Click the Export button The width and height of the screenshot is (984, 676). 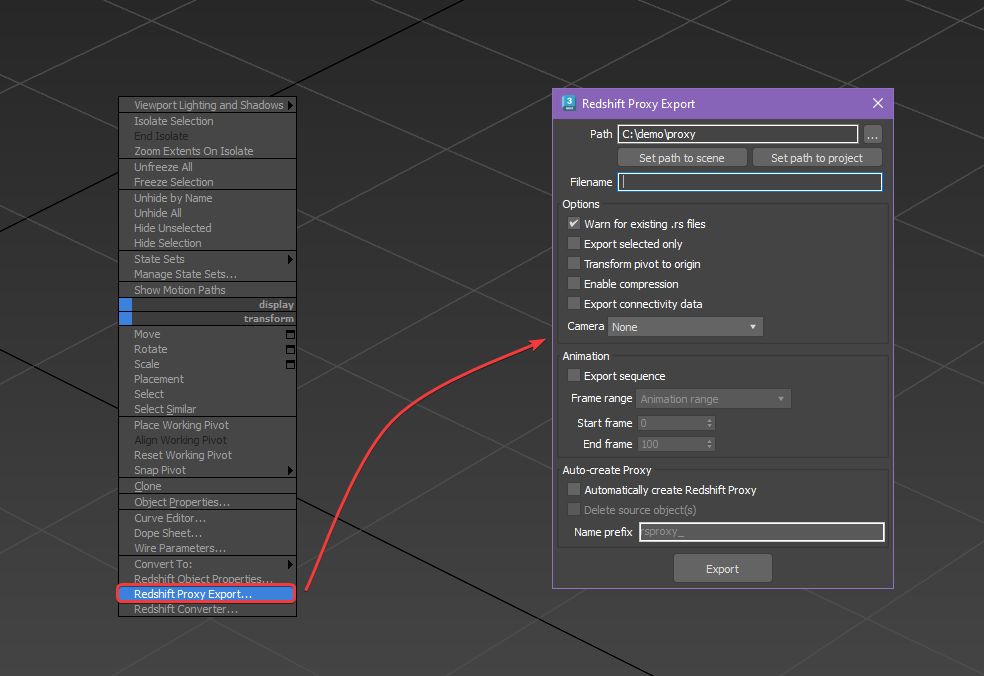[722, 569]
